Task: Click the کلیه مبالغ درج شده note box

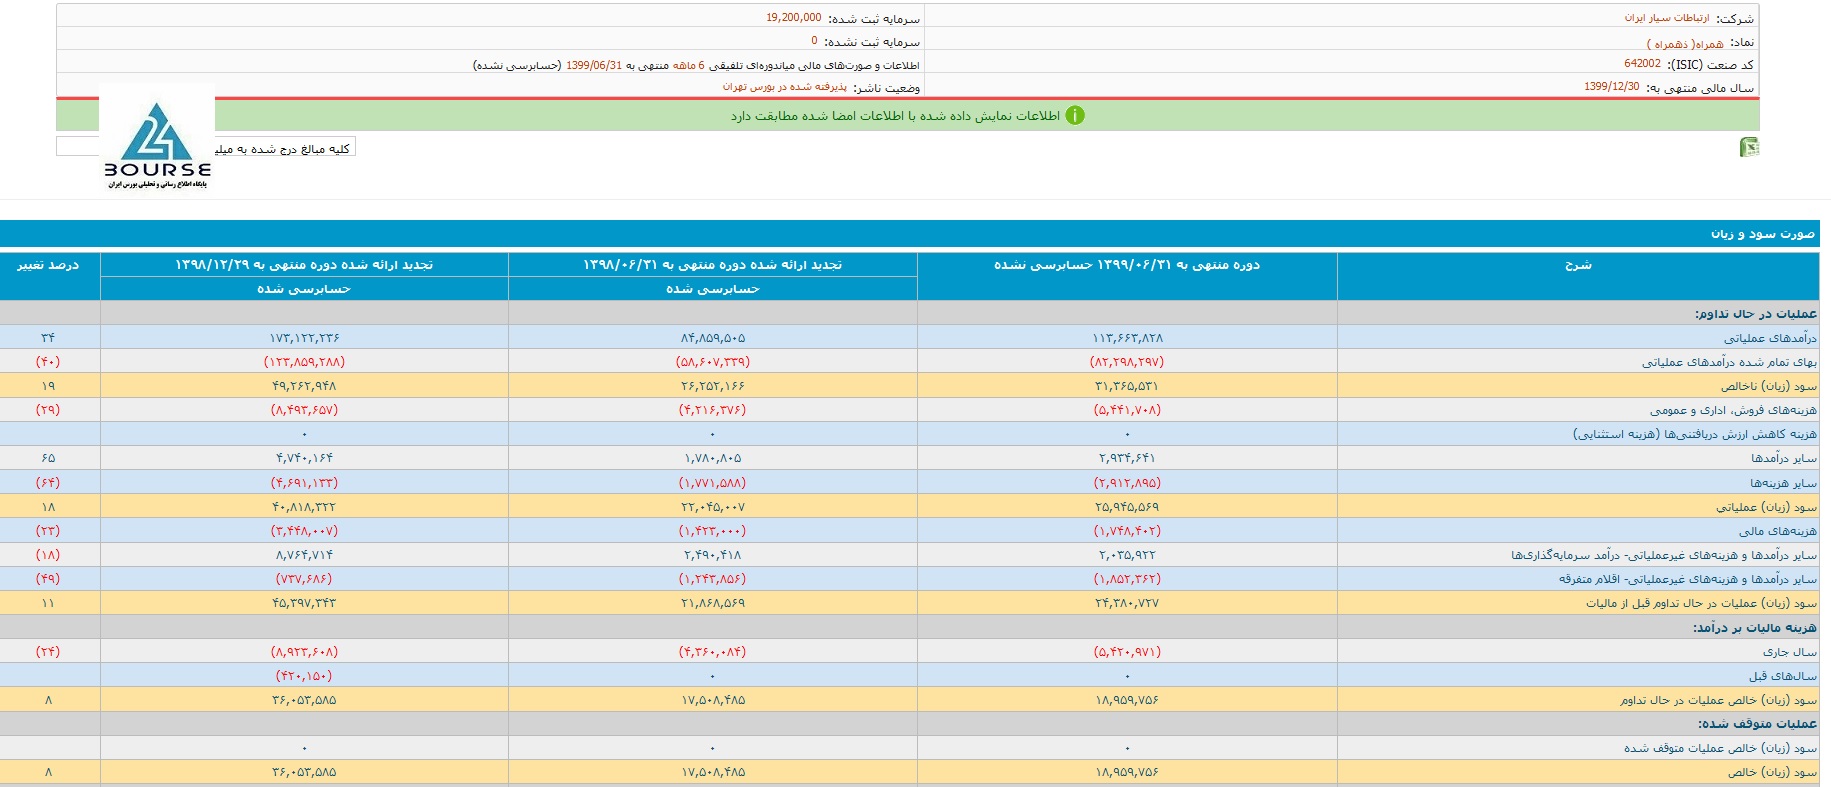Action: tap(285, 148)
